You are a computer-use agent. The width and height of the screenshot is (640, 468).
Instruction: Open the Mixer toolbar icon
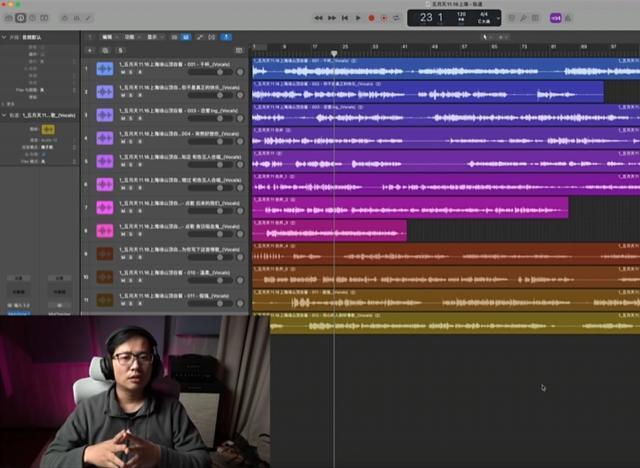[77, 18]
